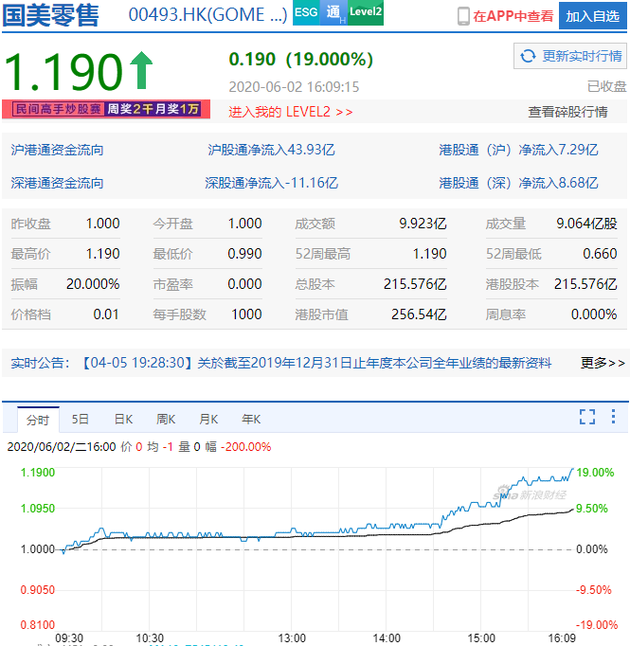Click 更多>> announcements link

[x=603, y=363]
